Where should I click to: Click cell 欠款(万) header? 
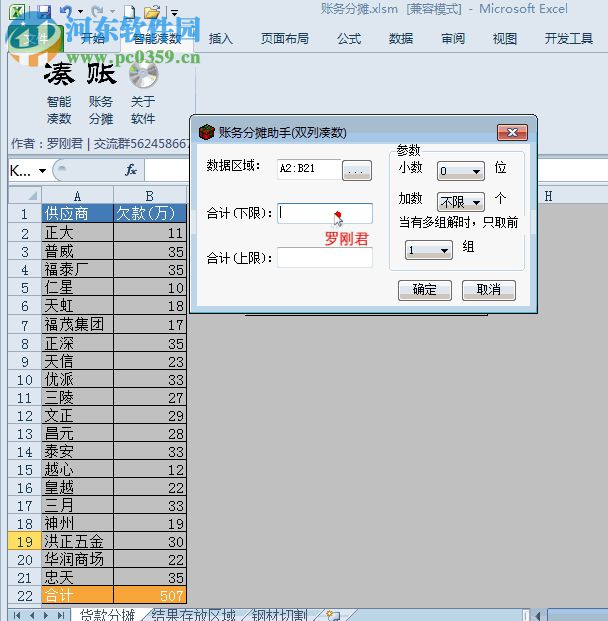click(x=150, y=213)
